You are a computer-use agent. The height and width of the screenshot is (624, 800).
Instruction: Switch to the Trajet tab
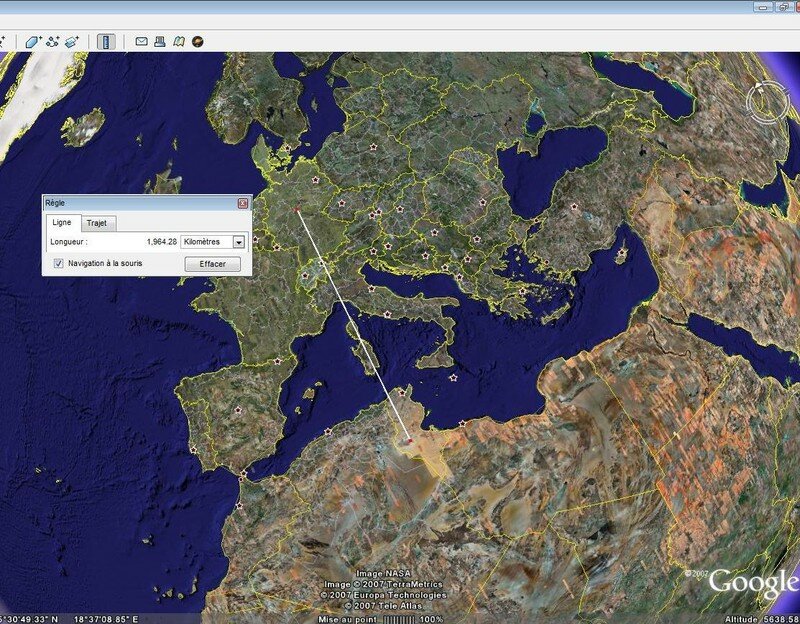(97, 223)
